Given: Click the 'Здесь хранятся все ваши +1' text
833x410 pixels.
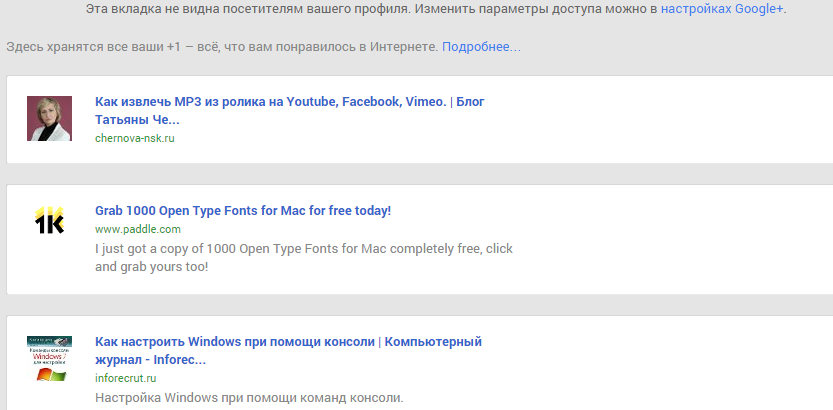Looking at the screenshot, I should [x=223, y=47].
